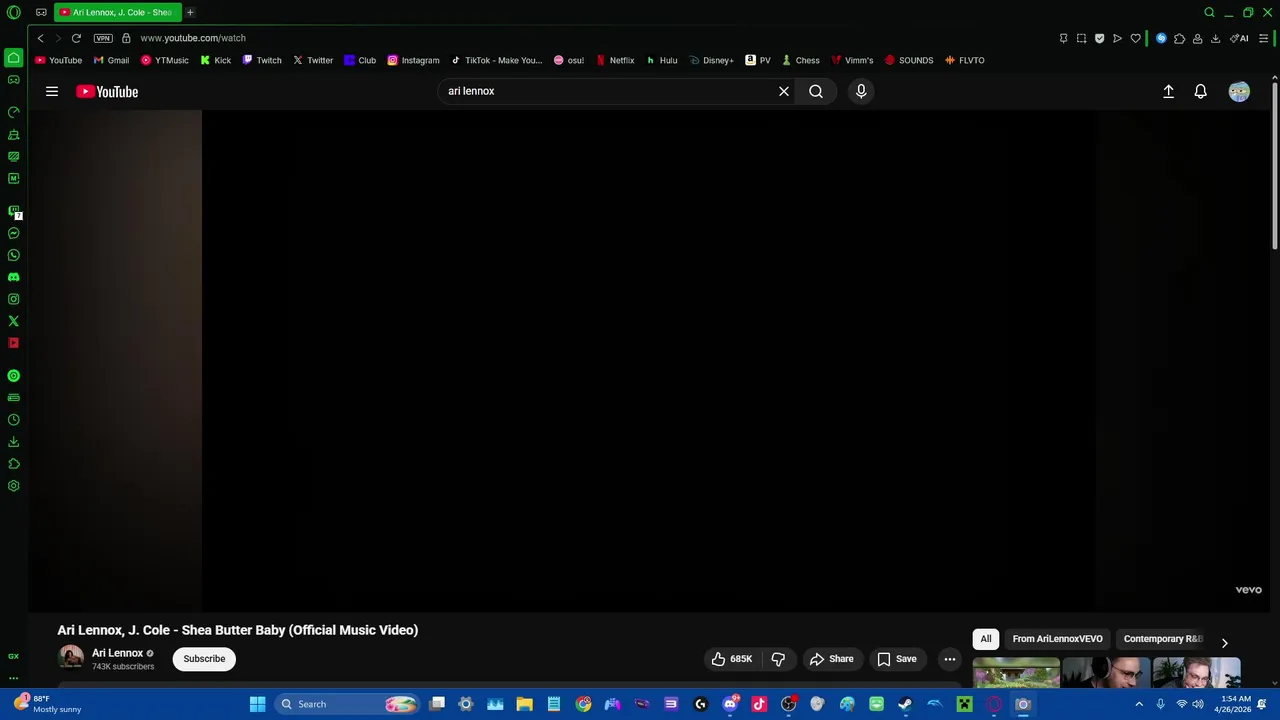The width and height of the screenshot is (1280, 720).
Task: Open the Ari Lennox channel name link
Action: (117, 653)
